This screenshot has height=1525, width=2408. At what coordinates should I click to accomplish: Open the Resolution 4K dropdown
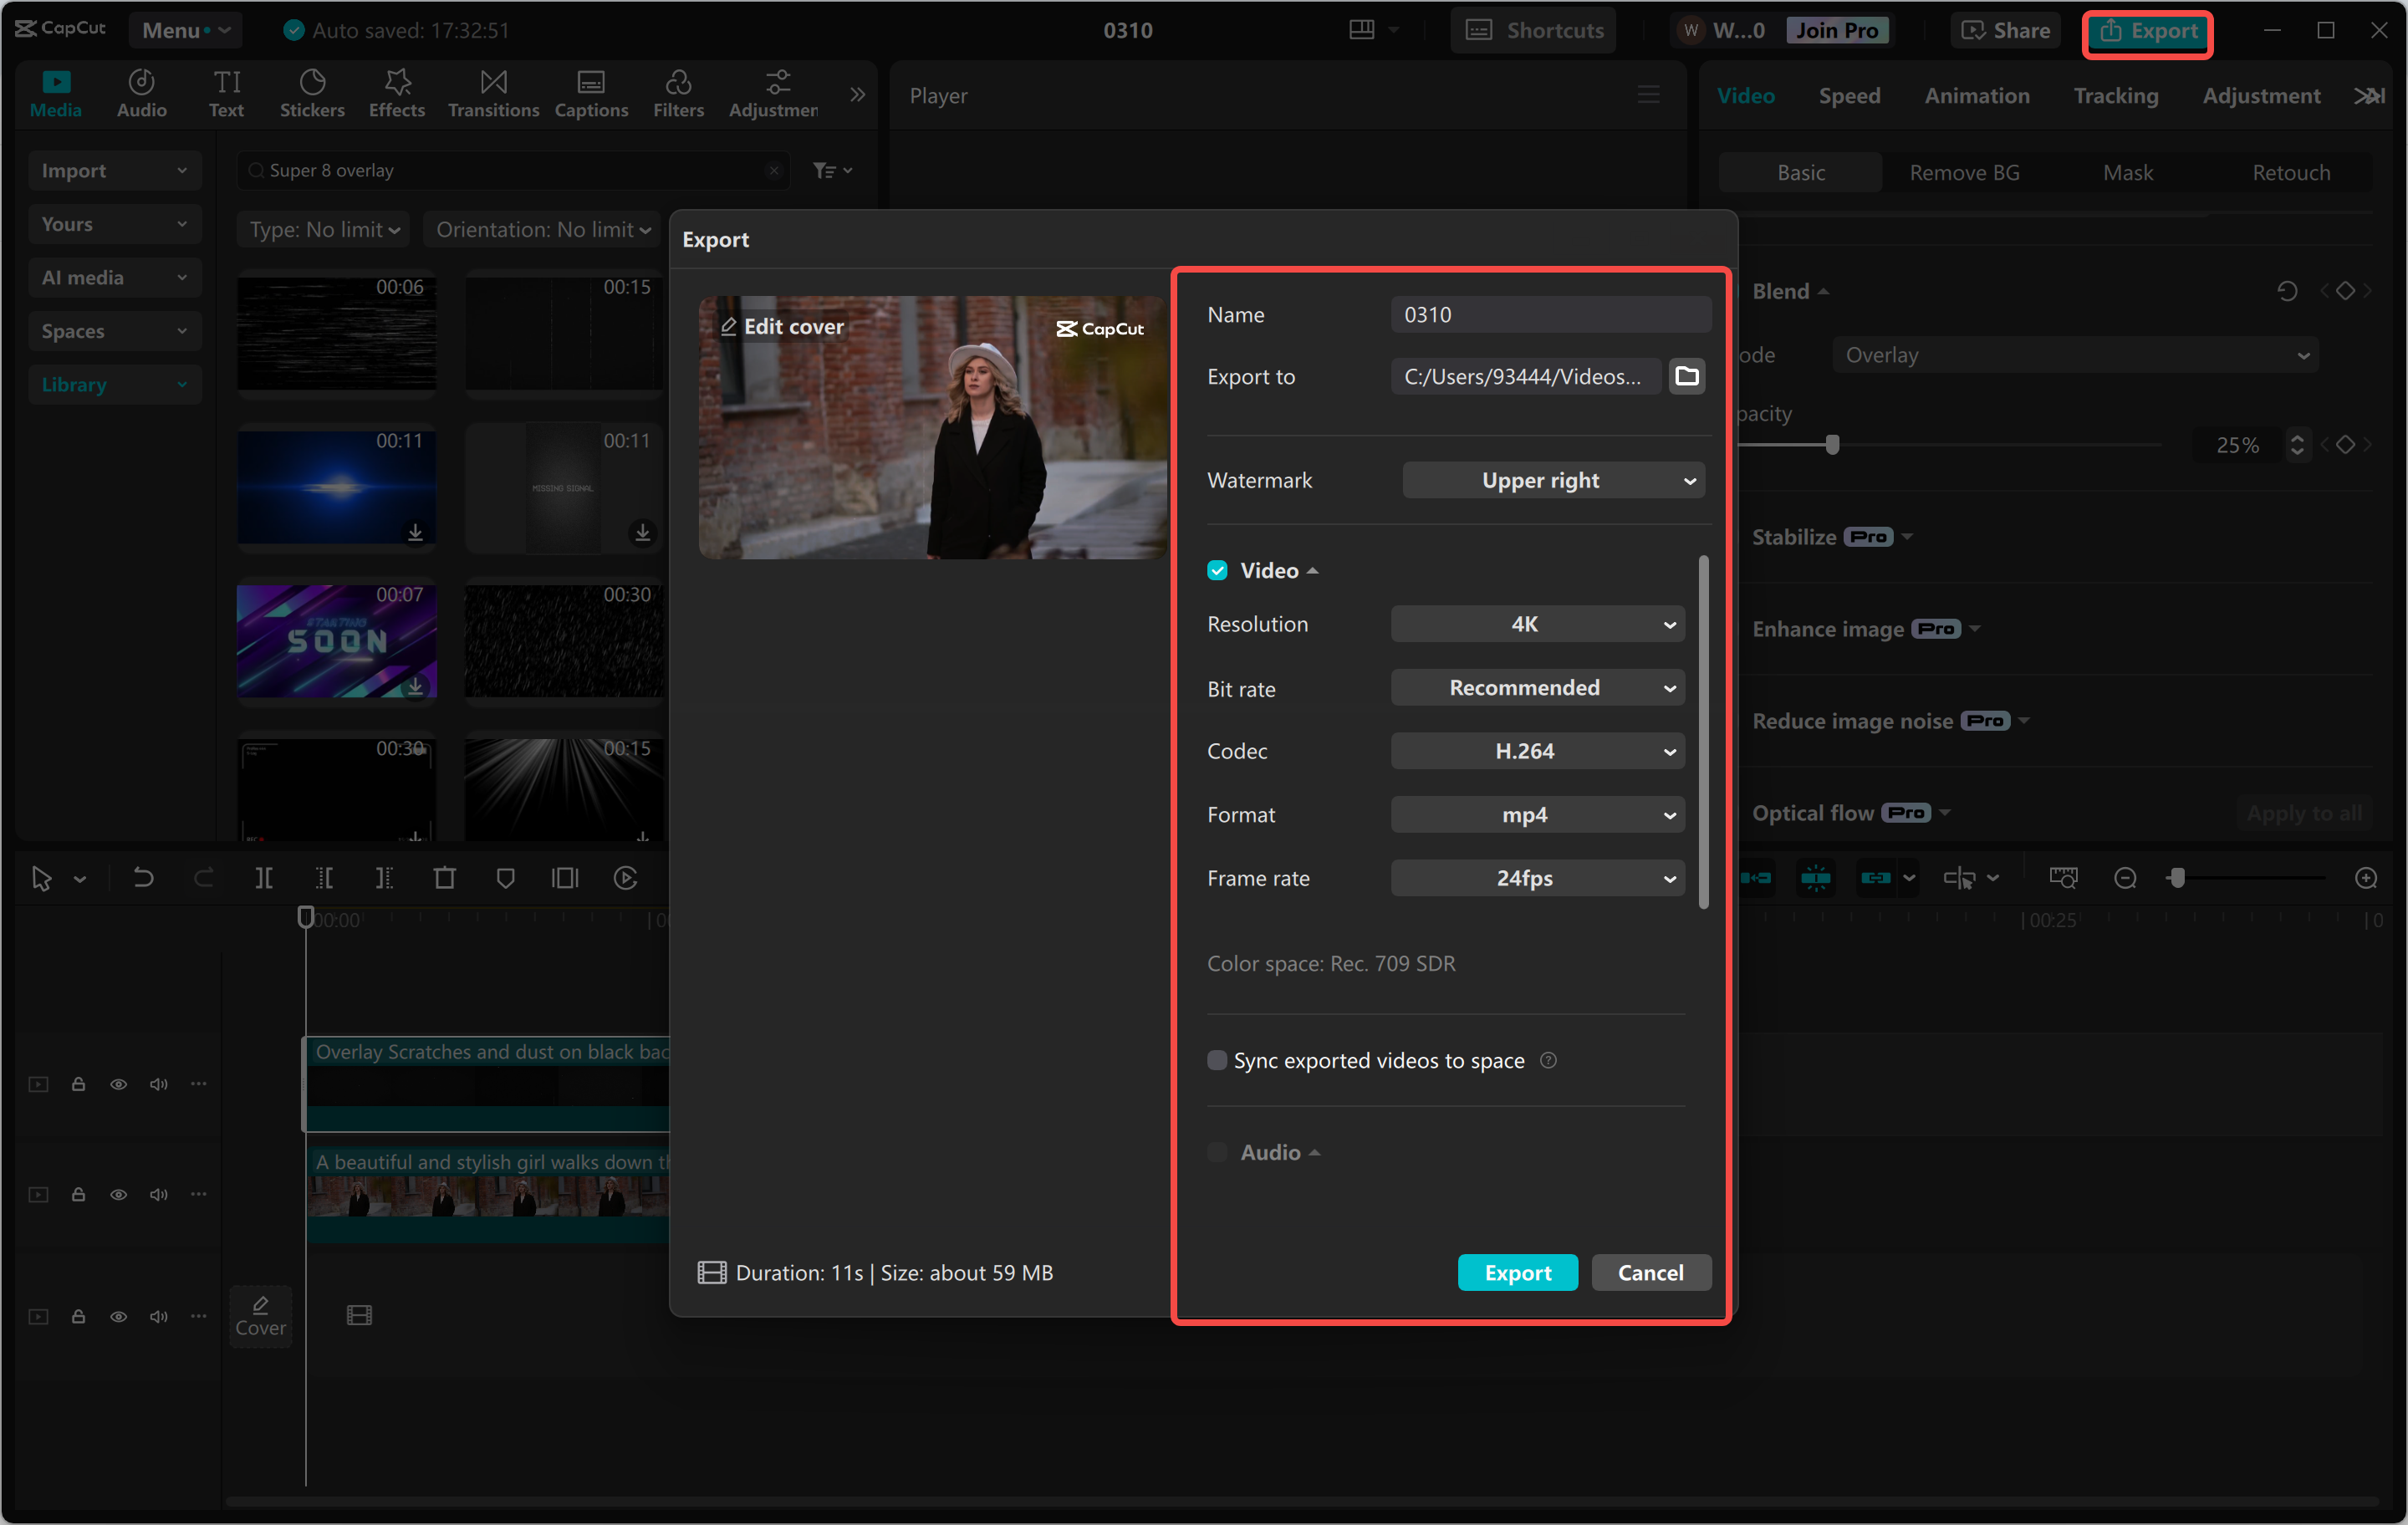(1537, 624)
